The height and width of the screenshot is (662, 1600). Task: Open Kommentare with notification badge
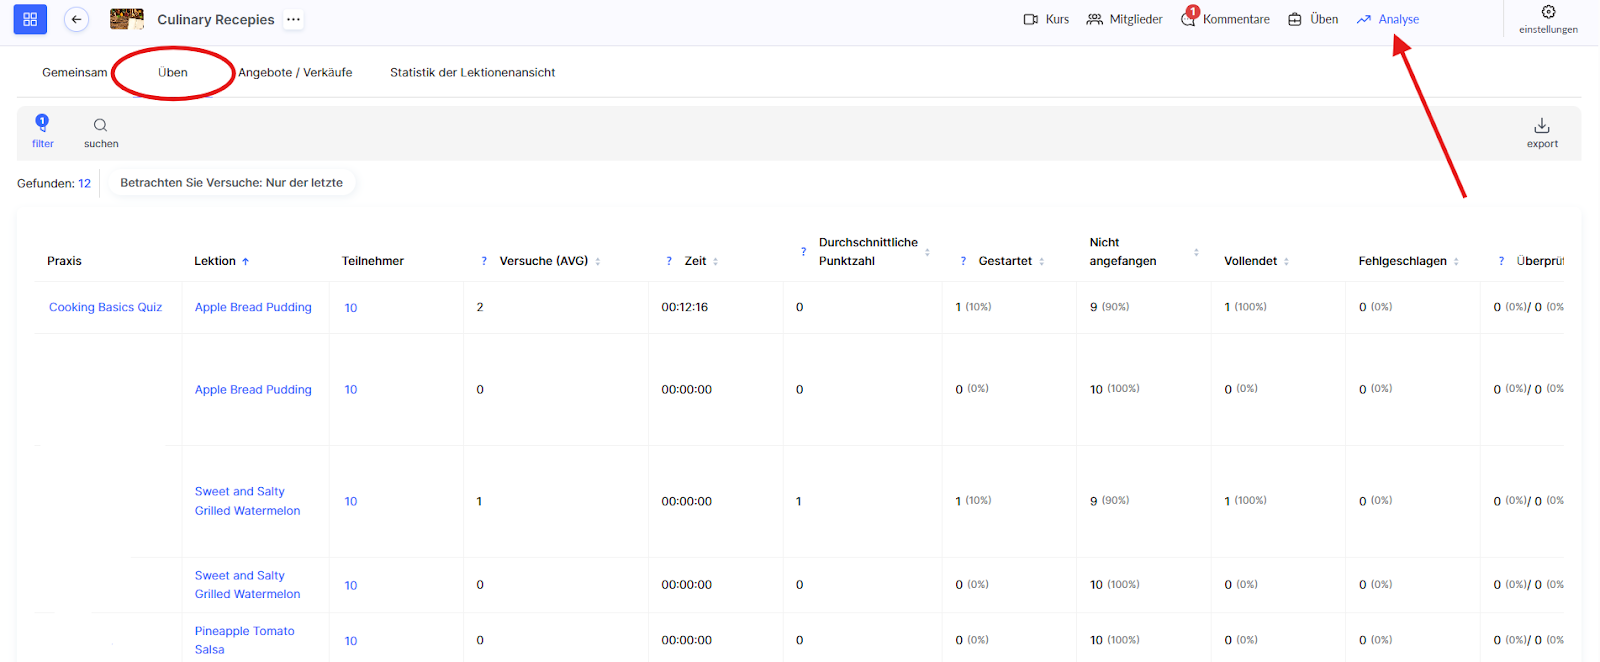[1225, 19]
